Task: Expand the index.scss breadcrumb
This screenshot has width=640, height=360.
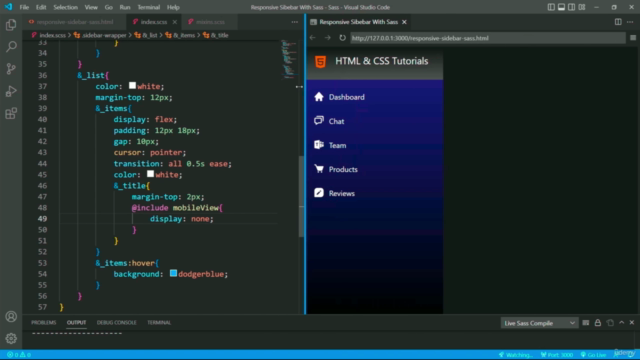Action: click(52, 36)
